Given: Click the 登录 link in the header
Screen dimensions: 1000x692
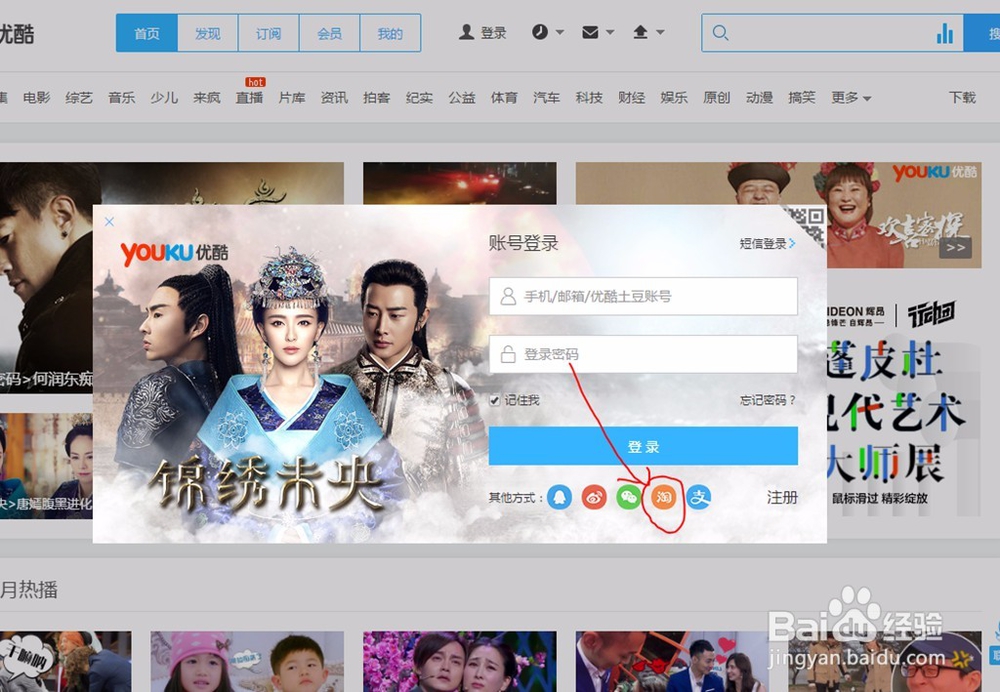Looking at the screenshot, I should [x=493, y=33].
